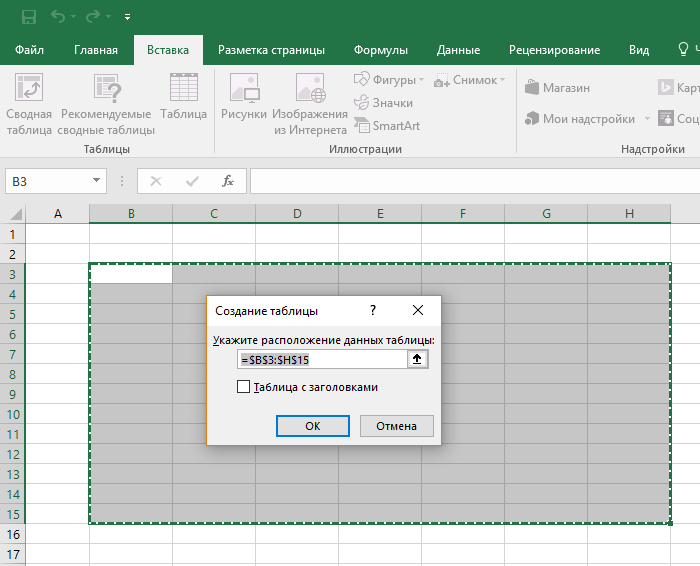Insert a PivotTable (Сводная таблица)
The height and width of the screenshot is (566, 700).
(28, 105)
